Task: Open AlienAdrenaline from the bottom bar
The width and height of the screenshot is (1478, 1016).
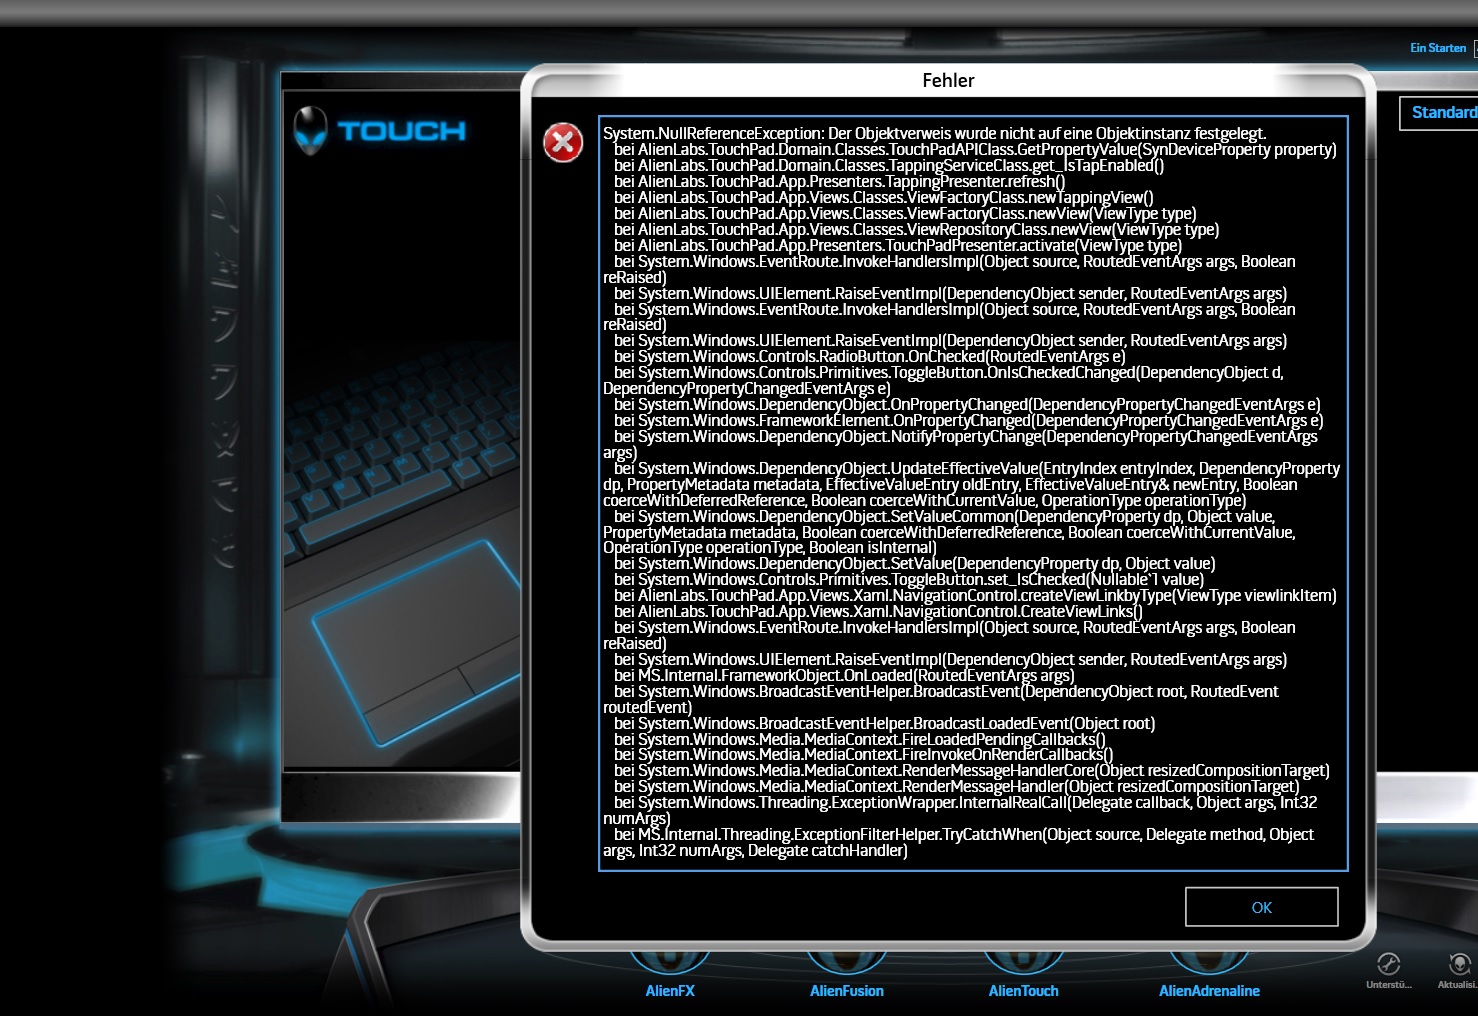Action: 1208,990
